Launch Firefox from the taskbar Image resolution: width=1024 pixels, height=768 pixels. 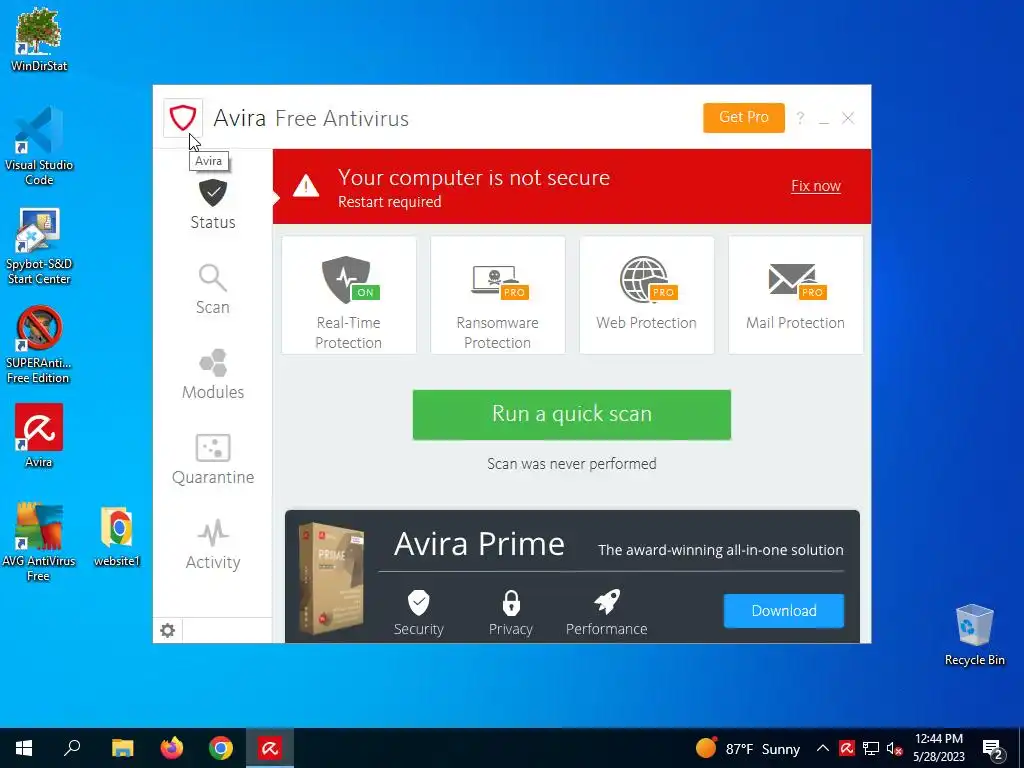pos(172,748)
